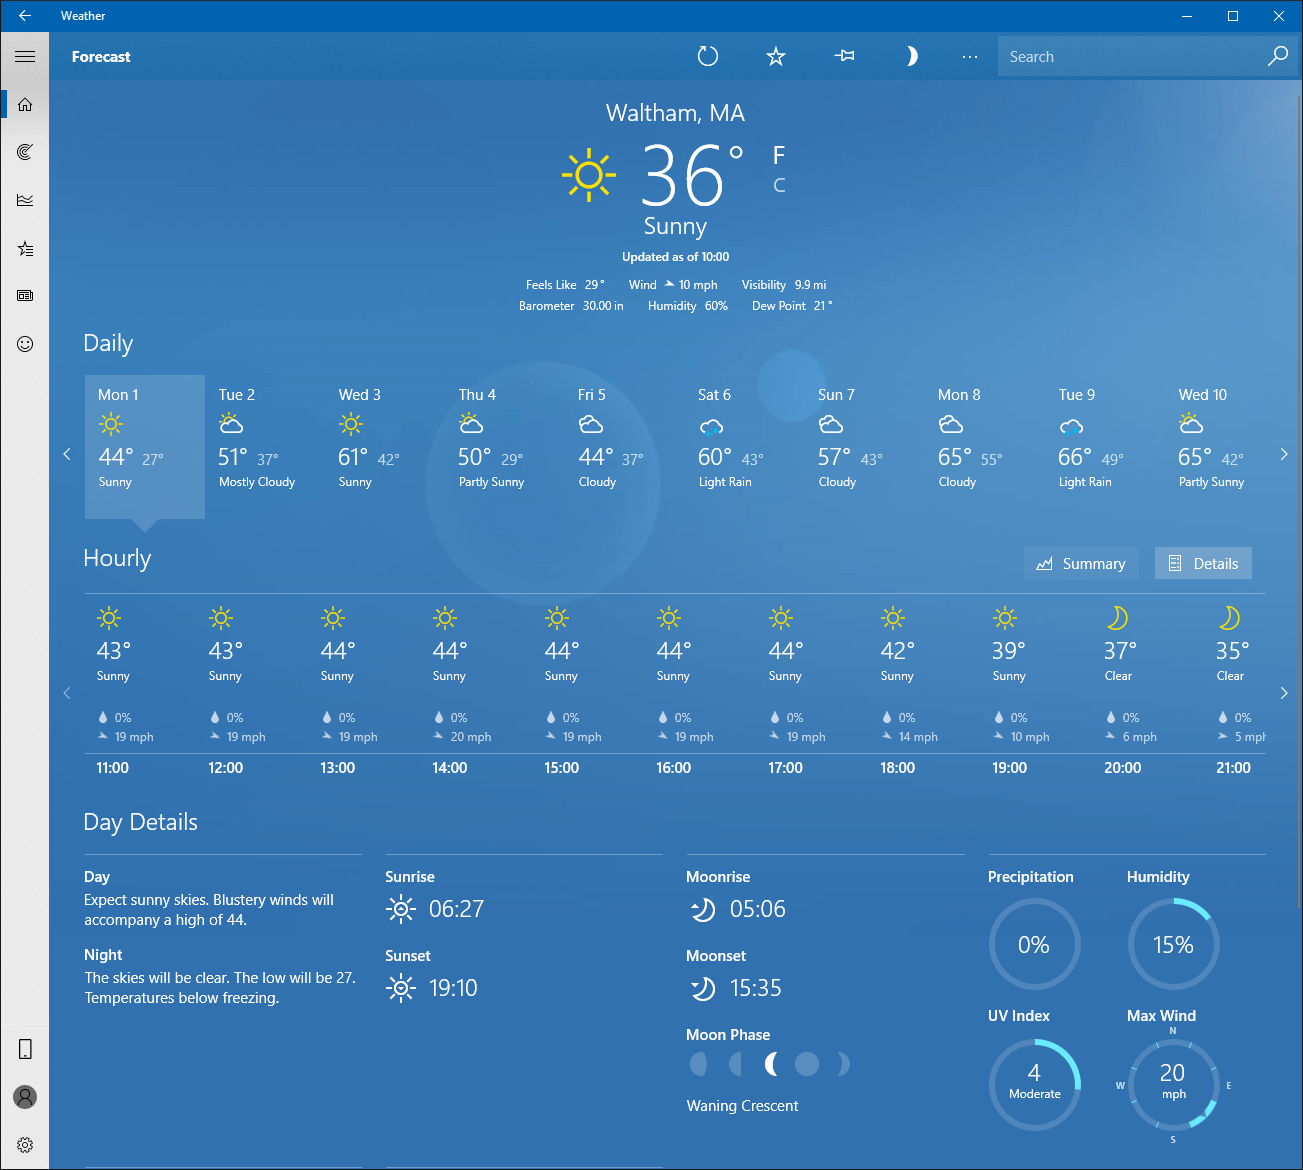Click the vertical scrollbar on right edge
Viewport: 1303px width, 1170px height.
tap(1298, 500)
